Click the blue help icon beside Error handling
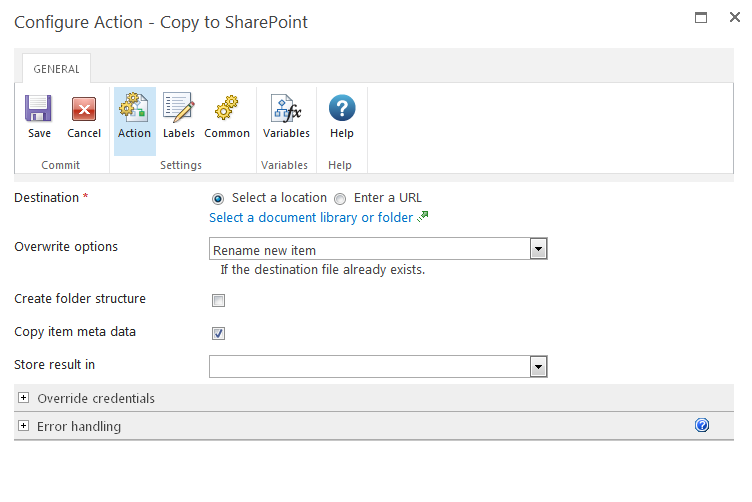Viewport: 752px width, 502px height. click(x=702, y=426)
